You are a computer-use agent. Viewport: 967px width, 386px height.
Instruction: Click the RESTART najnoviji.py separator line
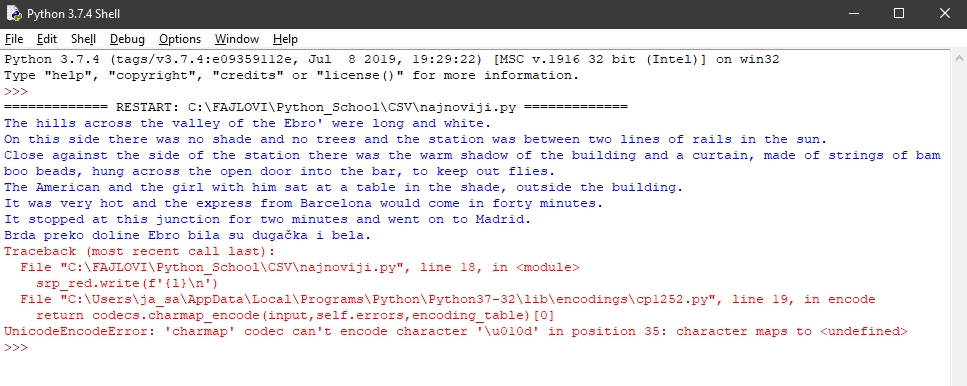[316, 107]
